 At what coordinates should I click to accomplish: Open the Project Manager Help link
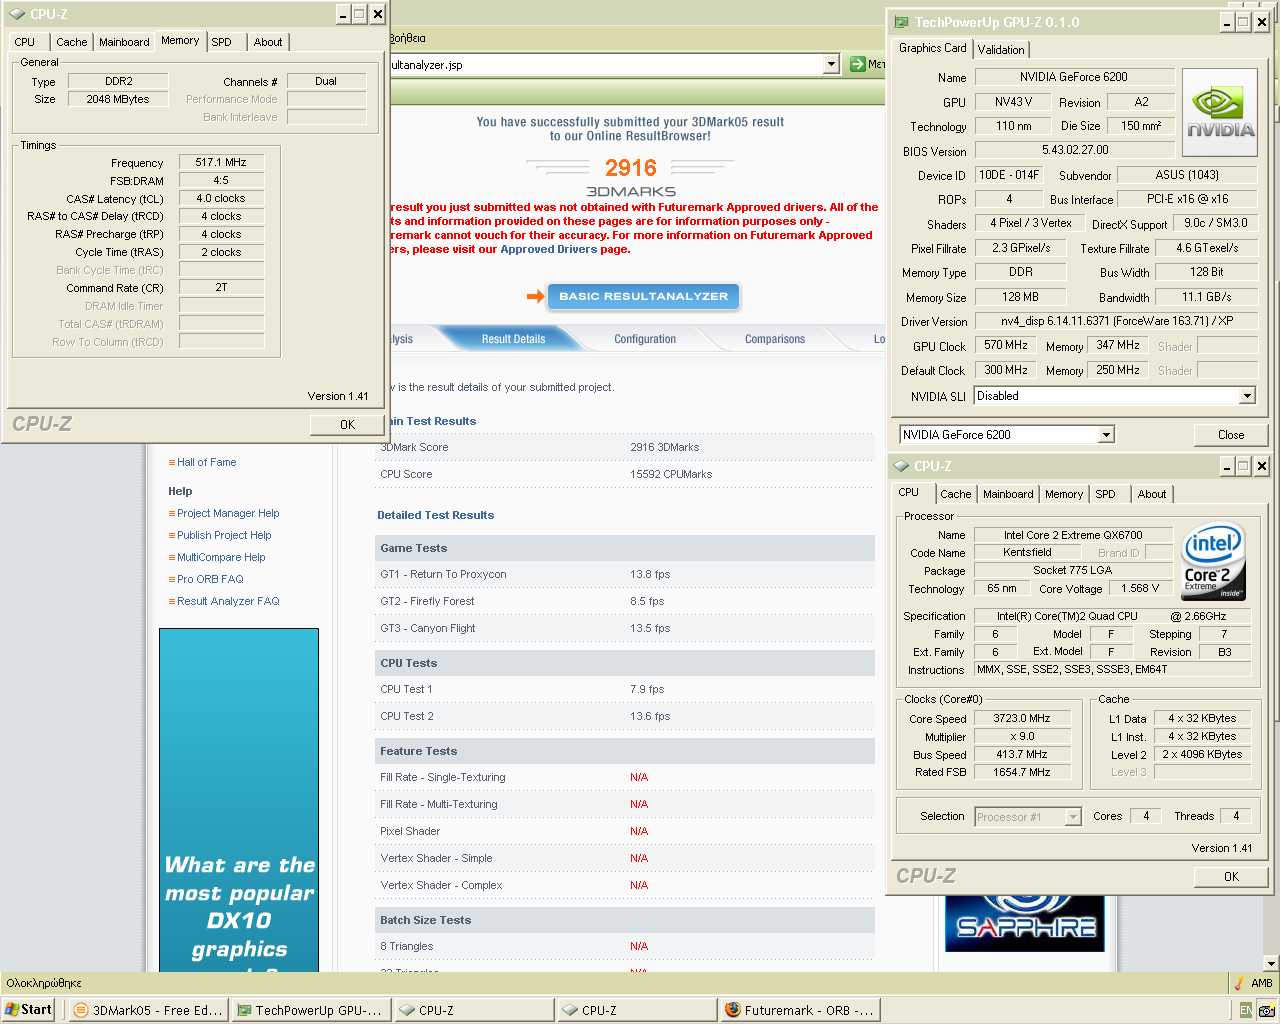pos(228,513)
